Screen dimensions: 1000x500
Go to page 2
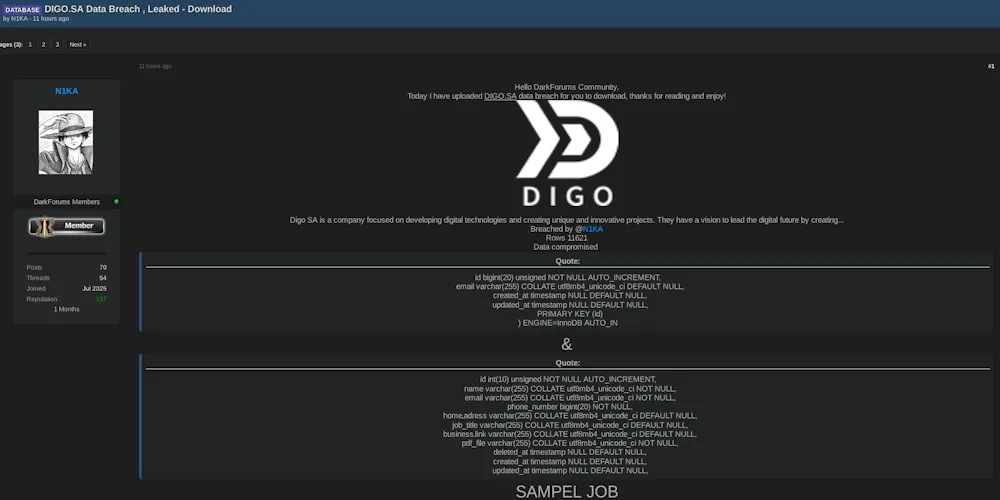(x=43, y=45)
